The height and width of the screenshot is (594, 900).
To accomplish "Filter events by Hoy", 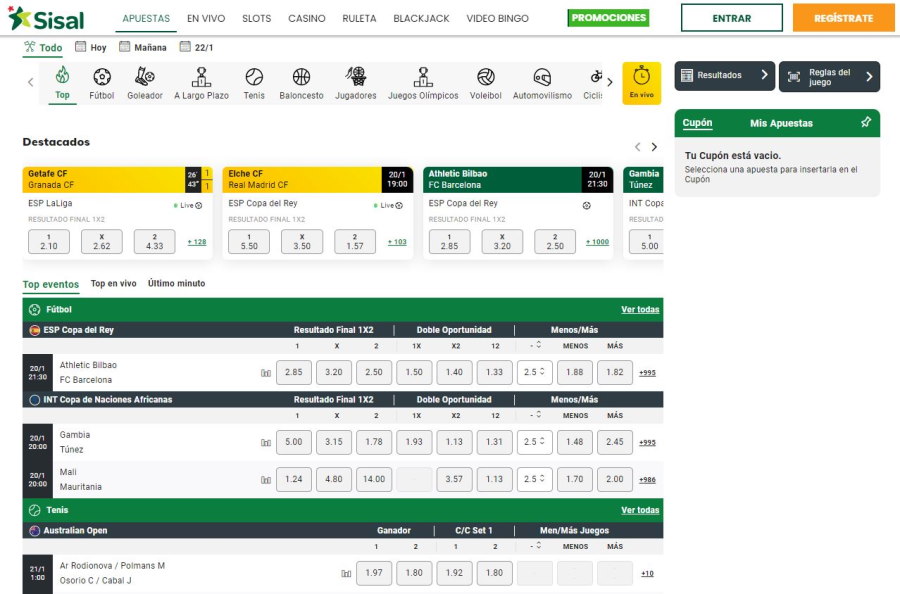I will pos(91,47).
